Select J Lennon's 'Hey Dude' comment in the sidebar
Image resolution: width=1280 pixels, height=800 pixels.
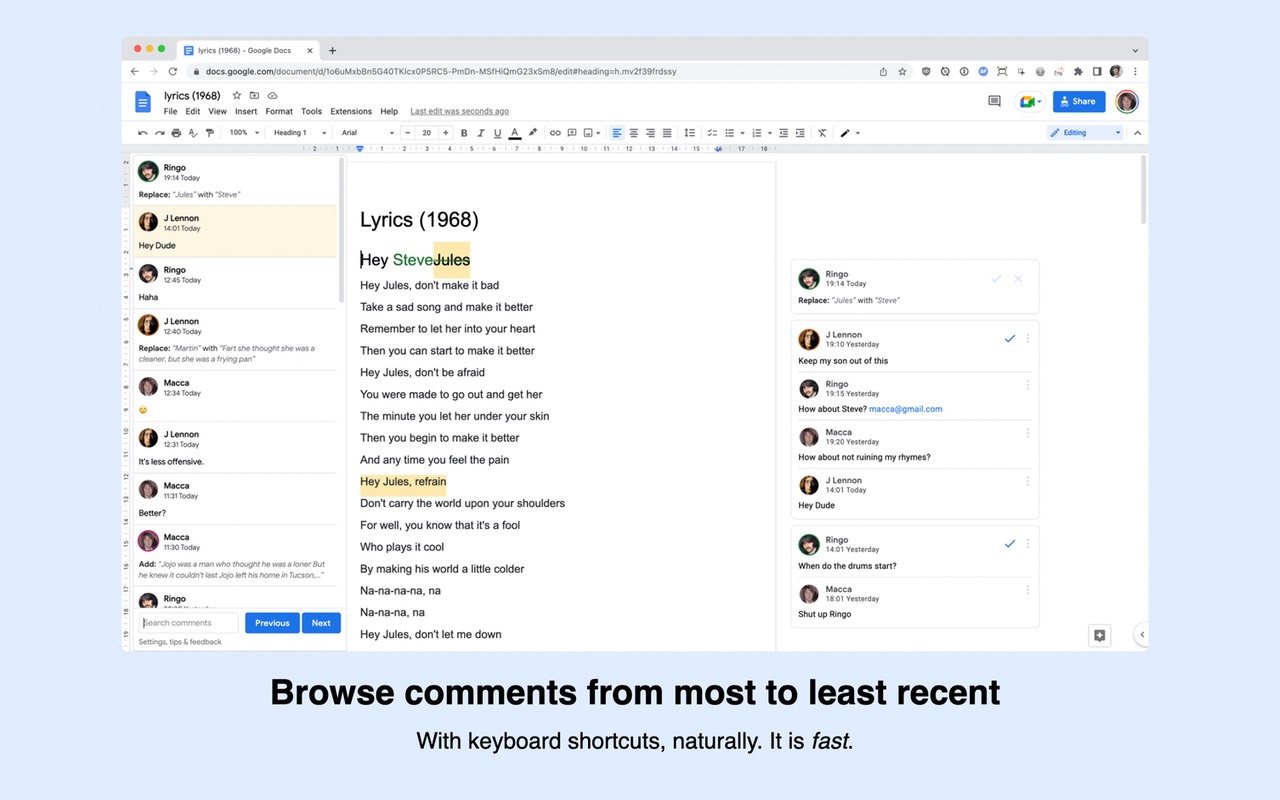236,232
